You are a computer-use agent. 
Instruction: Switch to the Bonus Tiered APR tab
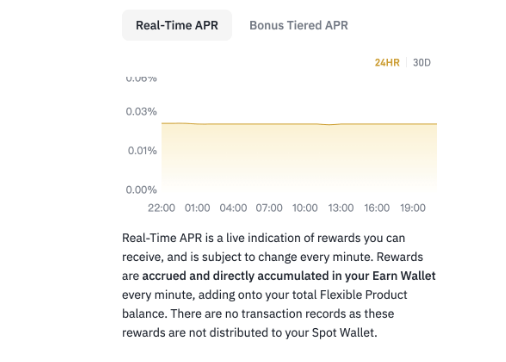(x=299, y=25)
